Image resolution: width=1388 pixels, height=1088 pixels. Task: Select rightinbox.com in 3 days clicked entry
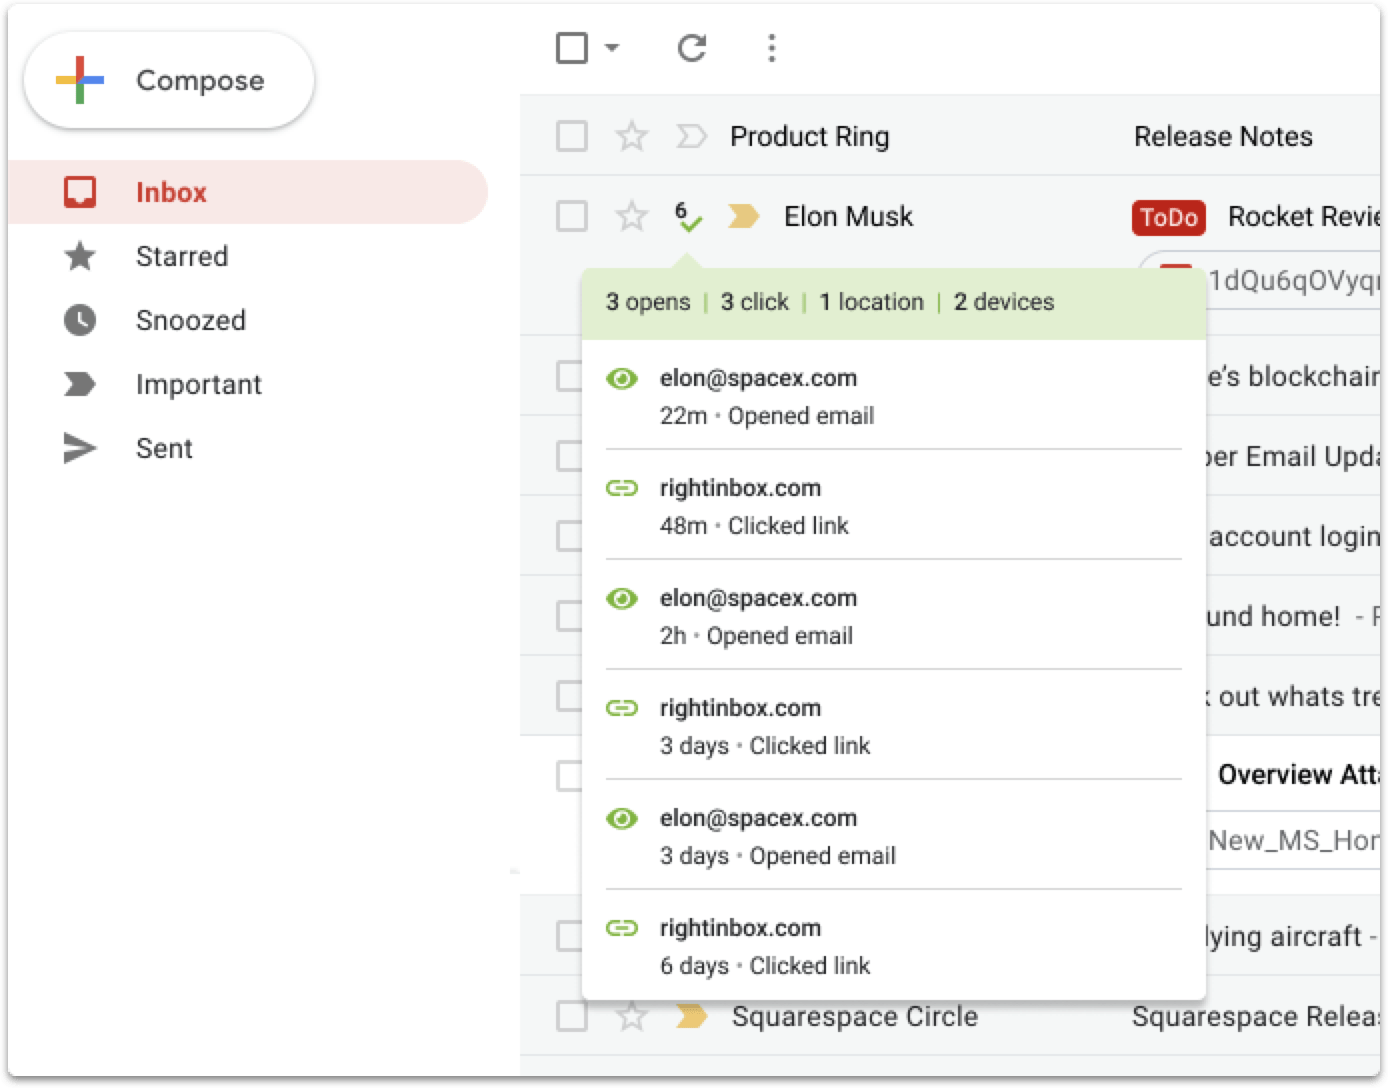click(x=740, y=708)
